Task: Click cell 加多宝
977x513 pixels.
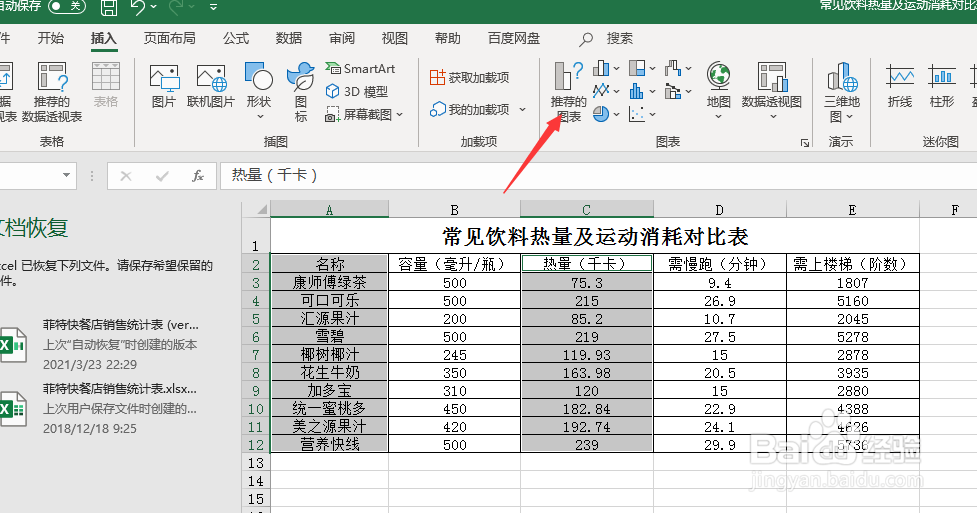Action: [330, 391]
